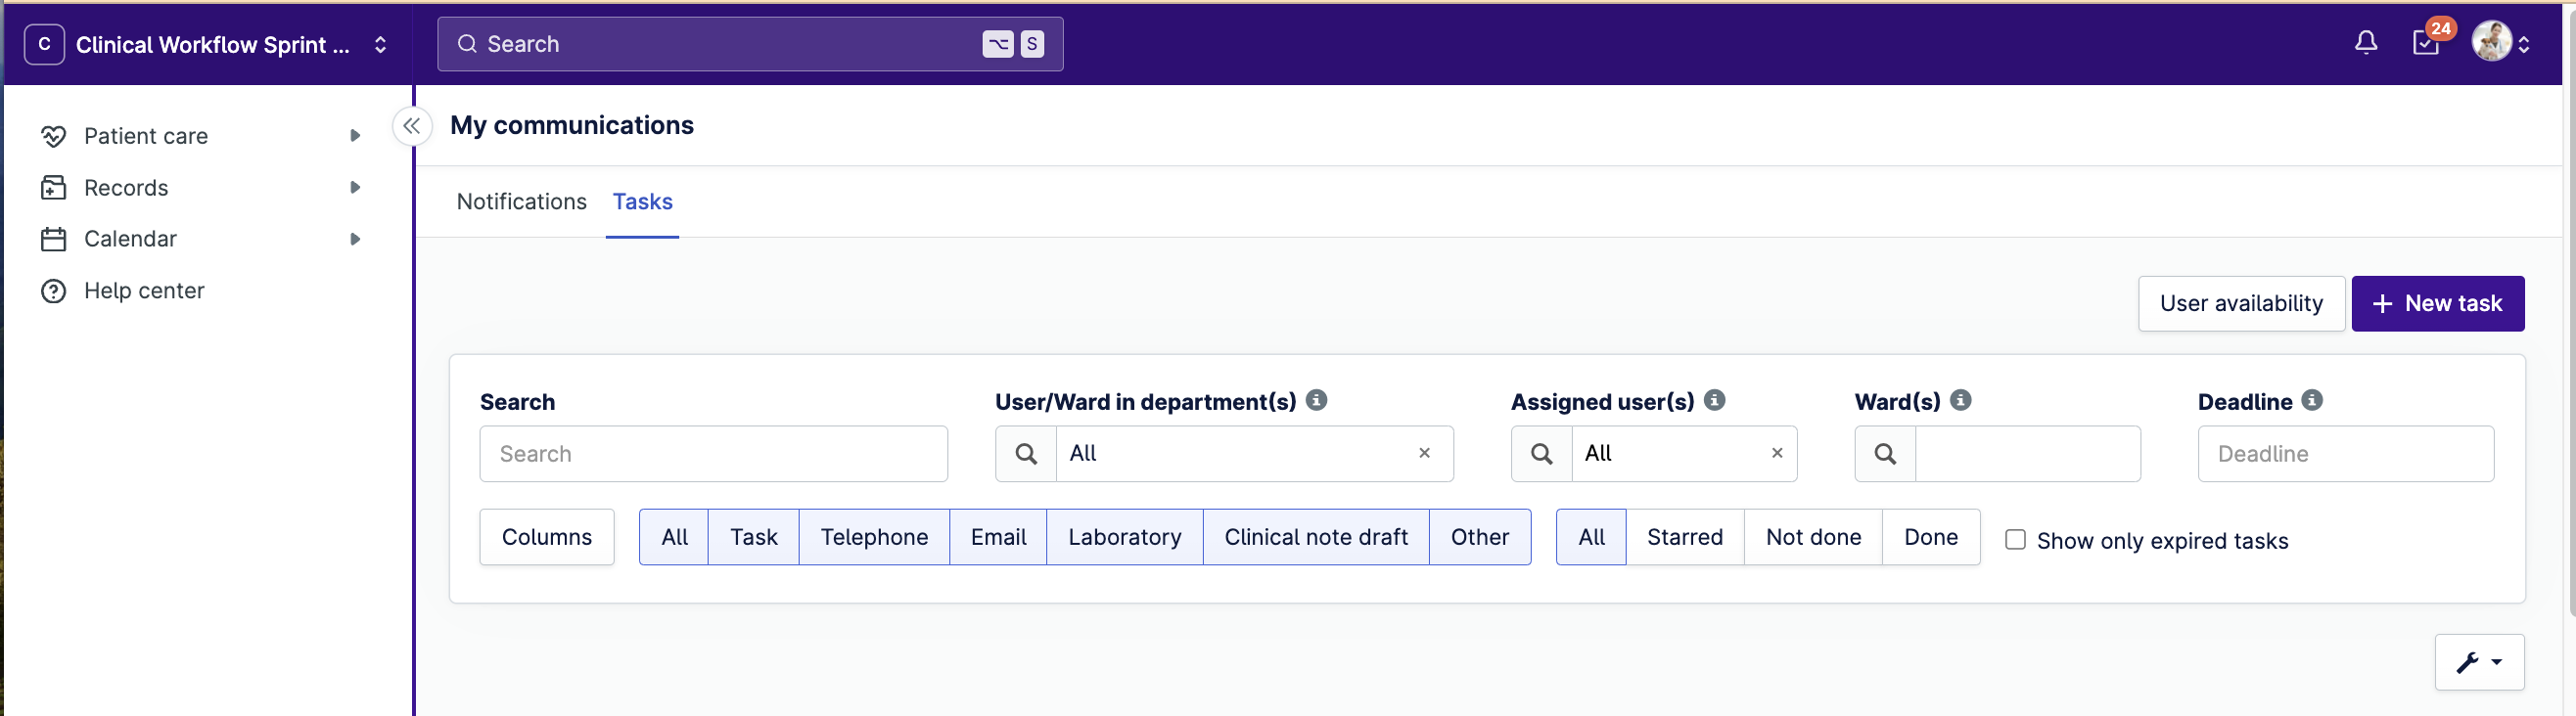The height and width of the screenshot is (716, 2576).
Task: Click the New task button
Action: (x=2437, y=304)
